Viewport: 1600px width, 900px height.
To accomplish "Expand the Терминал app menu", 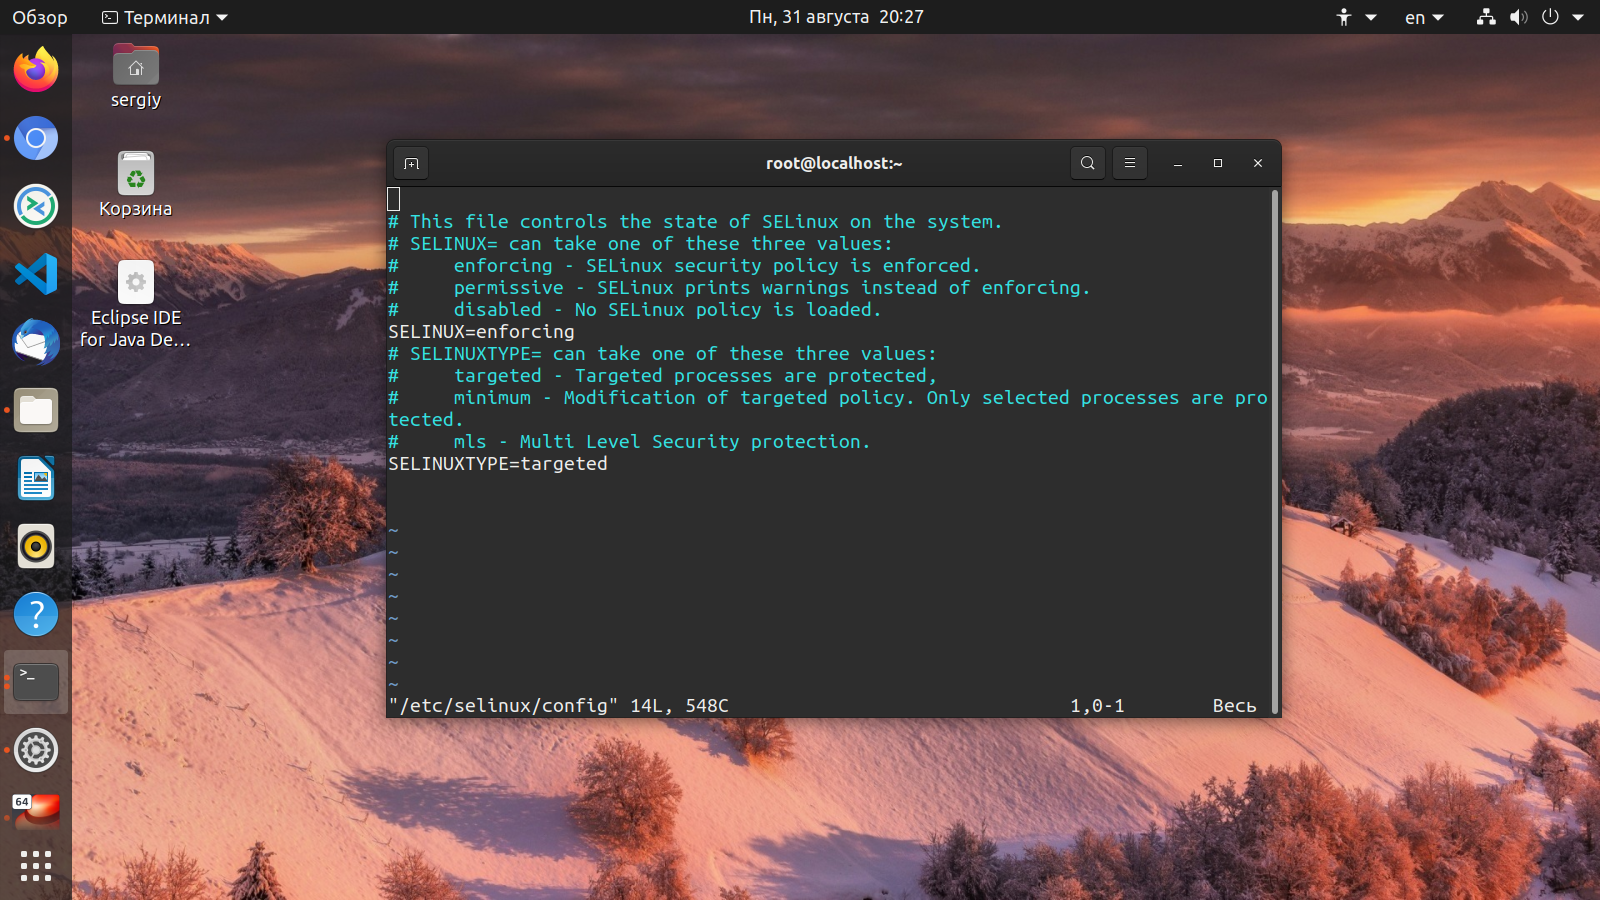I will coord(165,17).
